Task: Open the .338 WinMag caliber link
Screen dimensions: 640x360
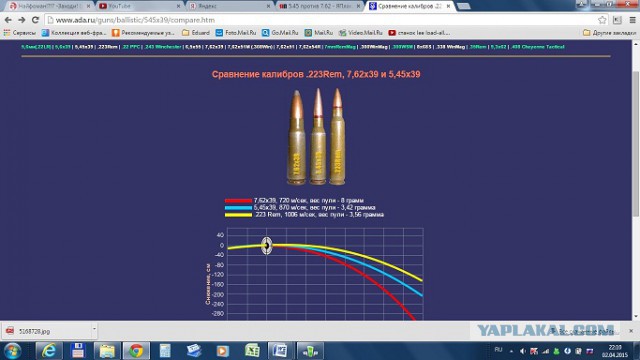Action: point(450,47)
